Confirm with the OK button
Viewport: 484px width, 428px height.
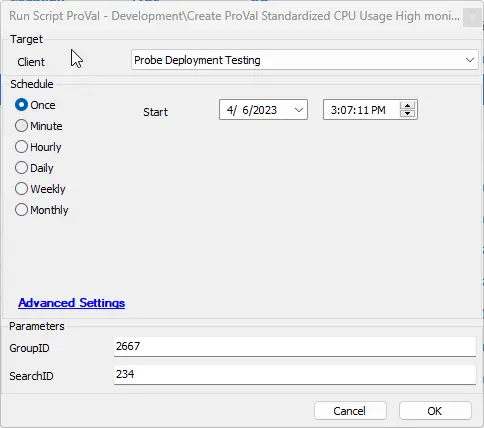(435, 411)
